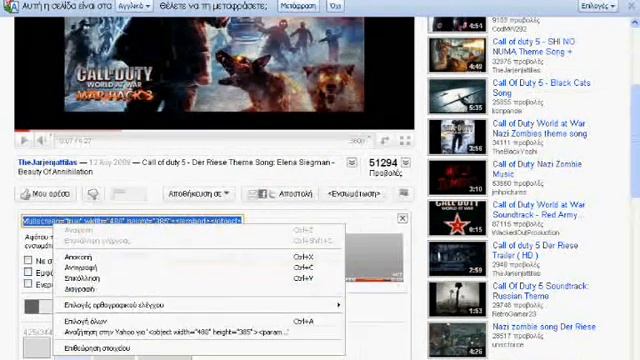
Task: Click the Red Army star thumbnail
Action: point(457,218)
